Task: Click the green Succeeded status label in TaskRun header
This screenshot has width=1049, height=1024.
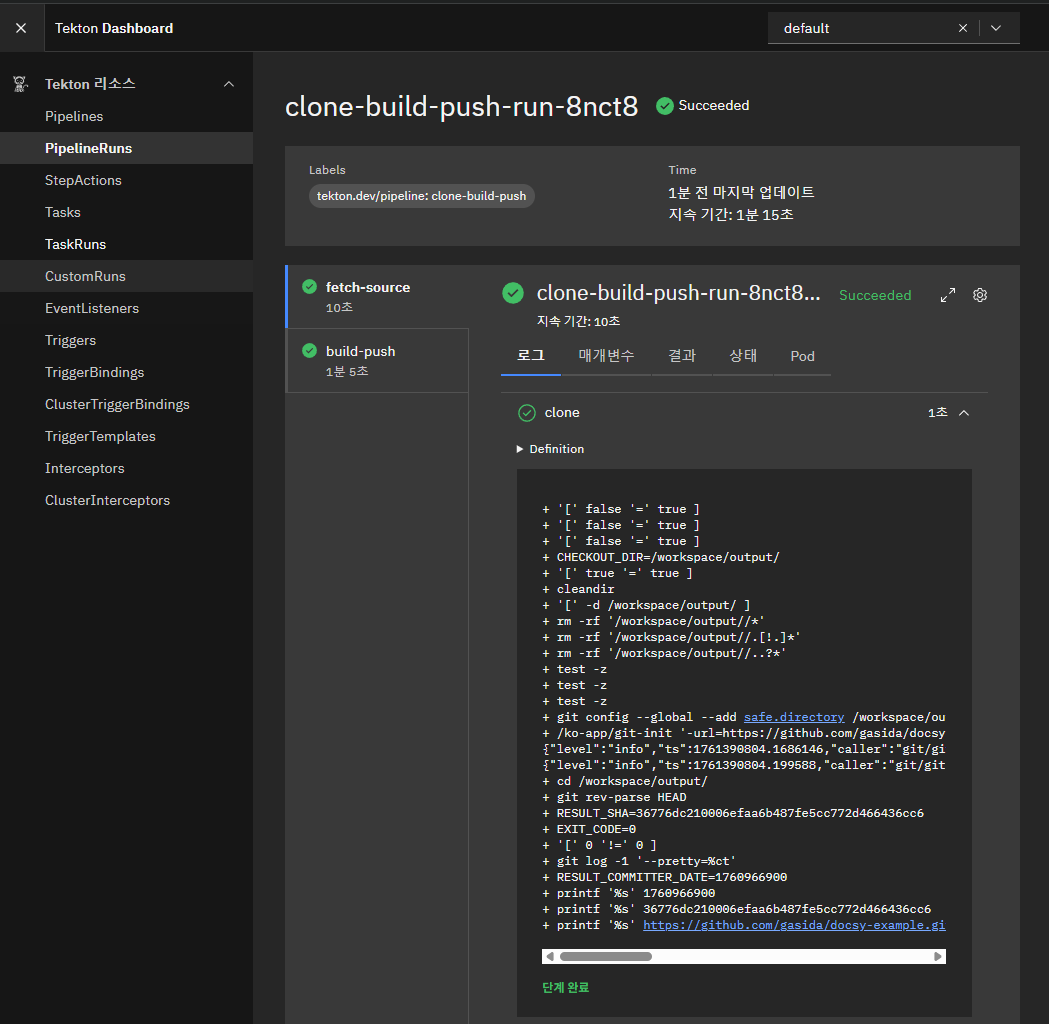Action: (875, 295)
